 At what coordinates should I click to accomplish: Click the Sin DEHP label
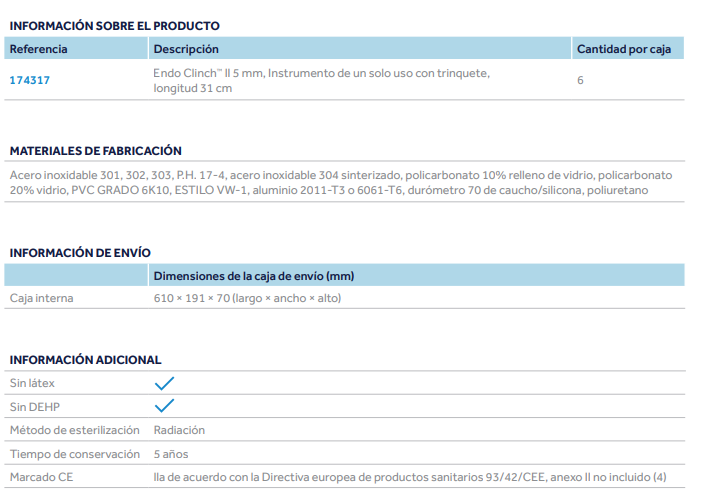point(35,407)
